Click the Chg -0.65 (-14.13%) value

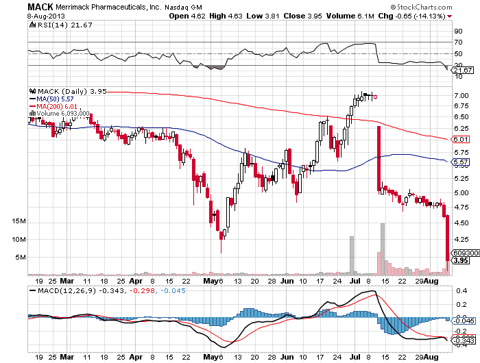coord(411,16)
